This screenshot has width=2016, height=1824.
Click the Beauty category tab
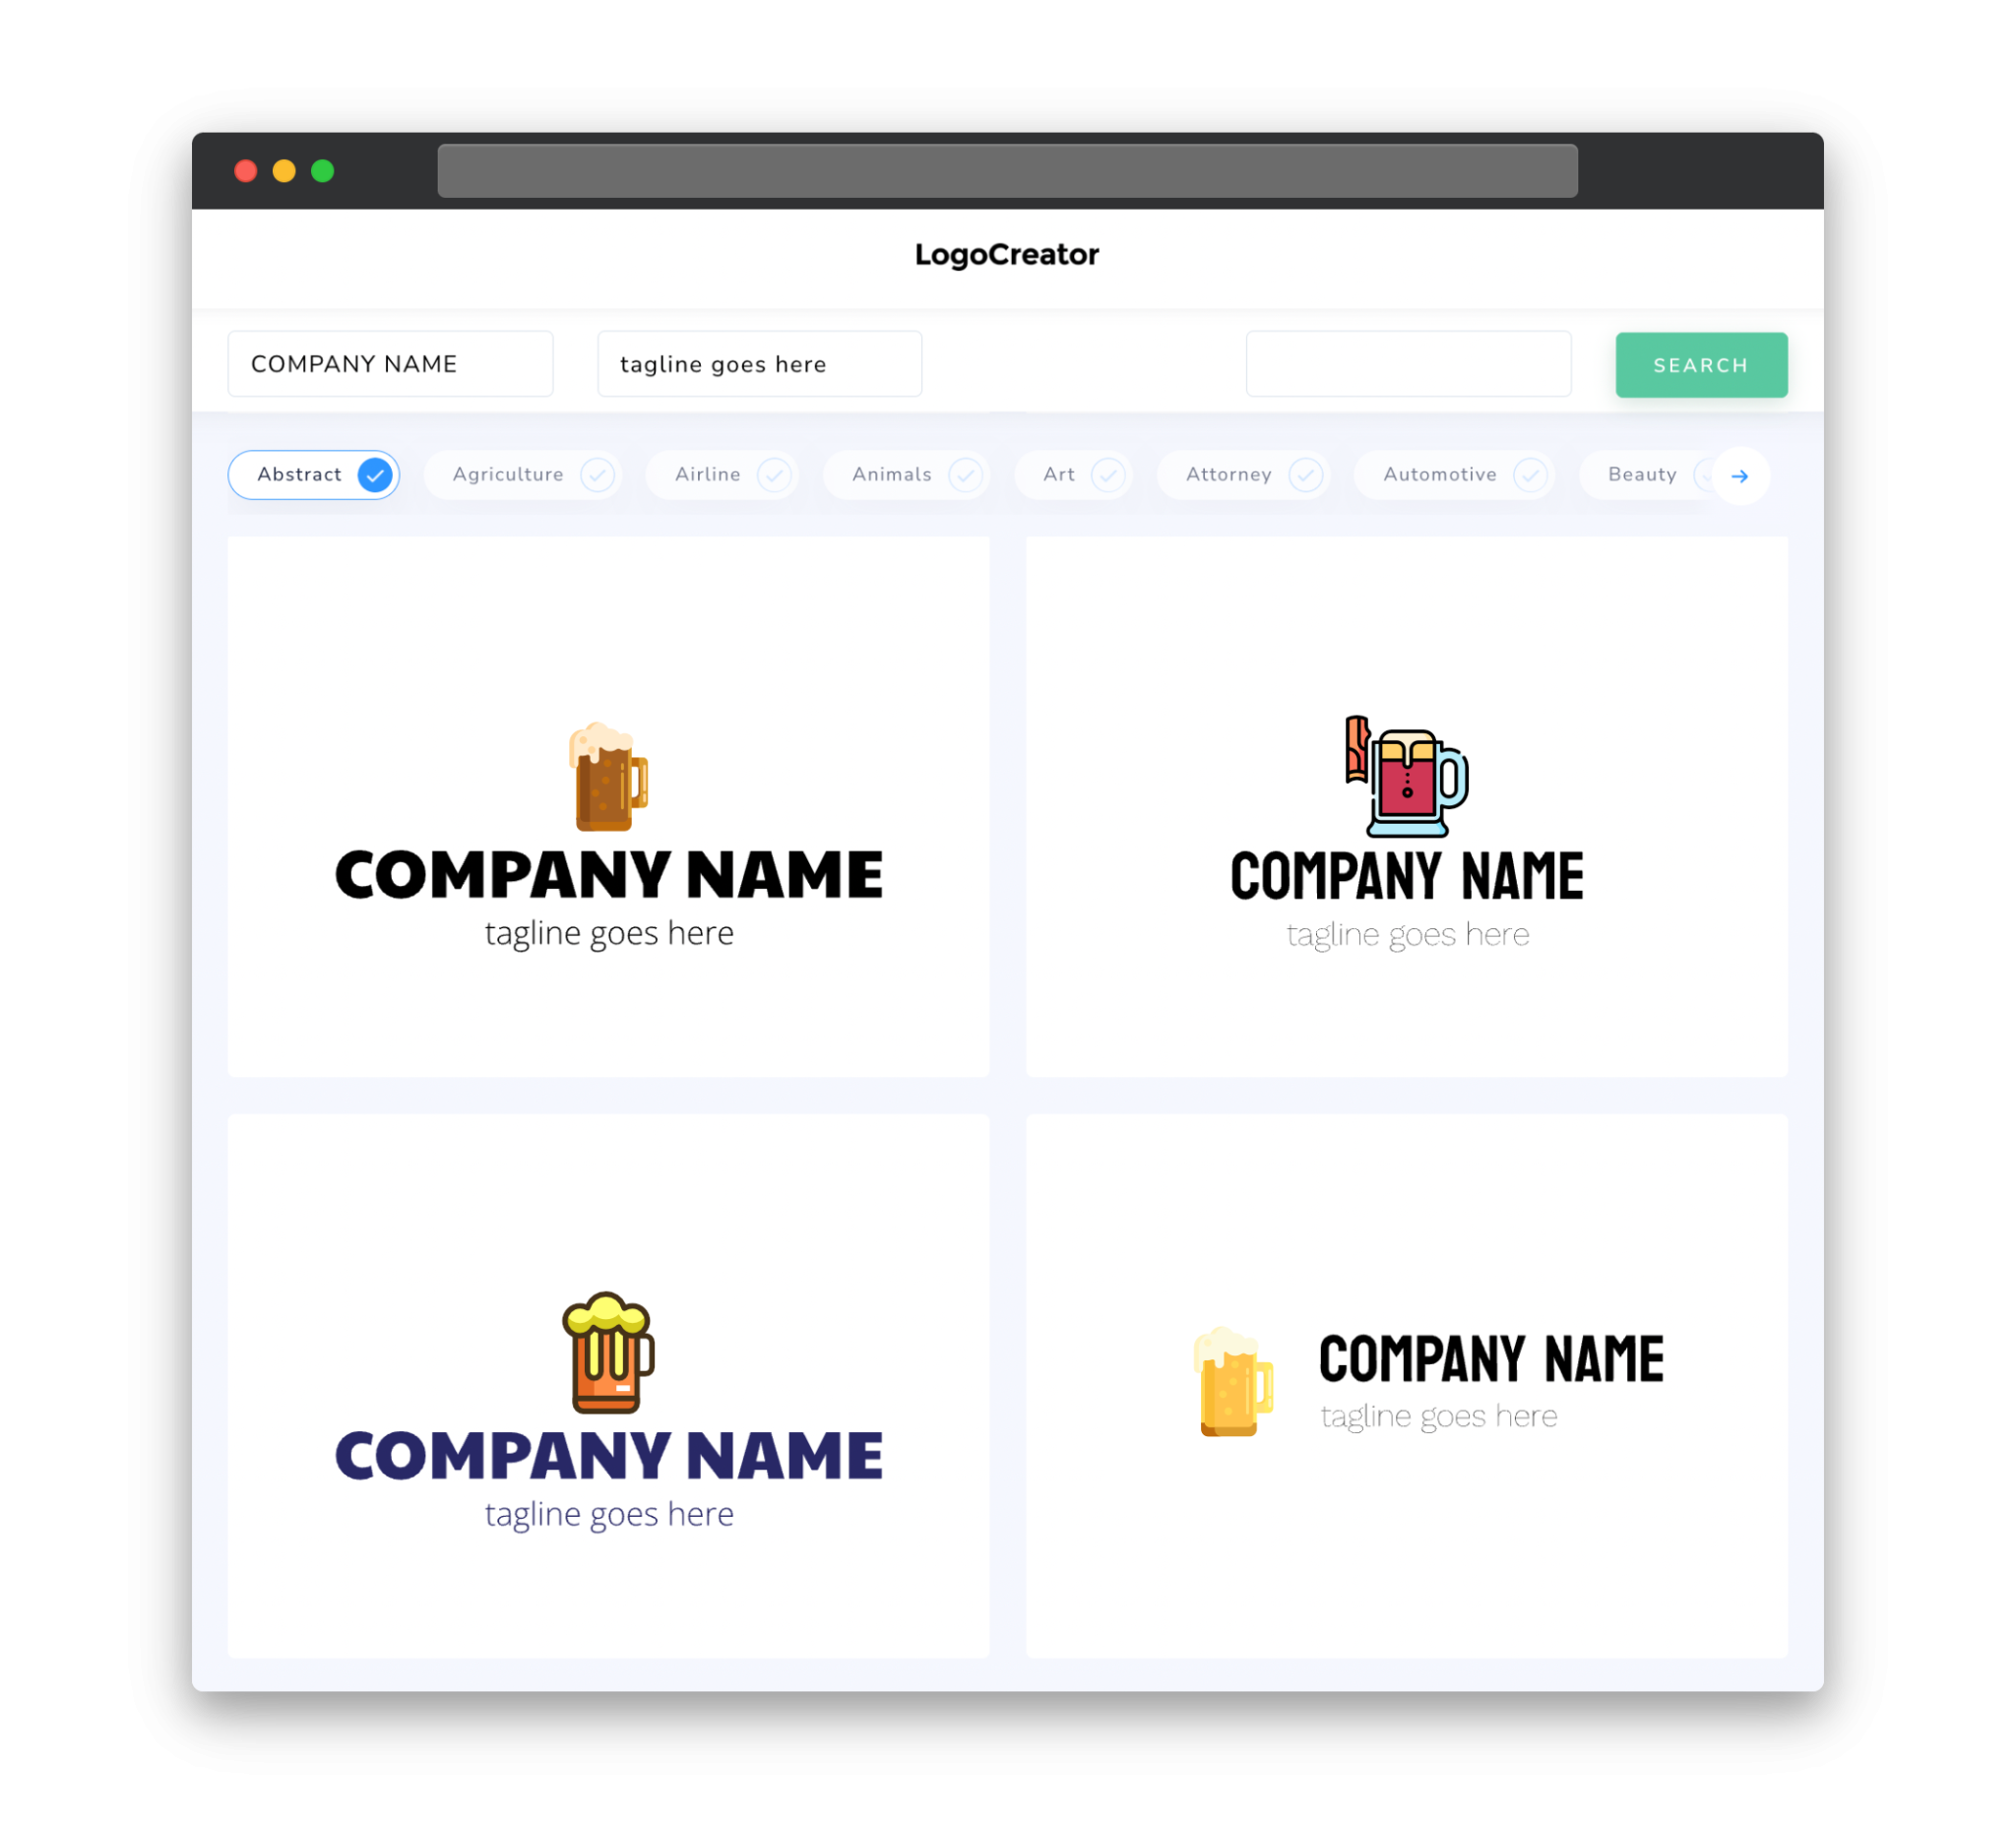pyautogui.click(x=1640, y=474)
